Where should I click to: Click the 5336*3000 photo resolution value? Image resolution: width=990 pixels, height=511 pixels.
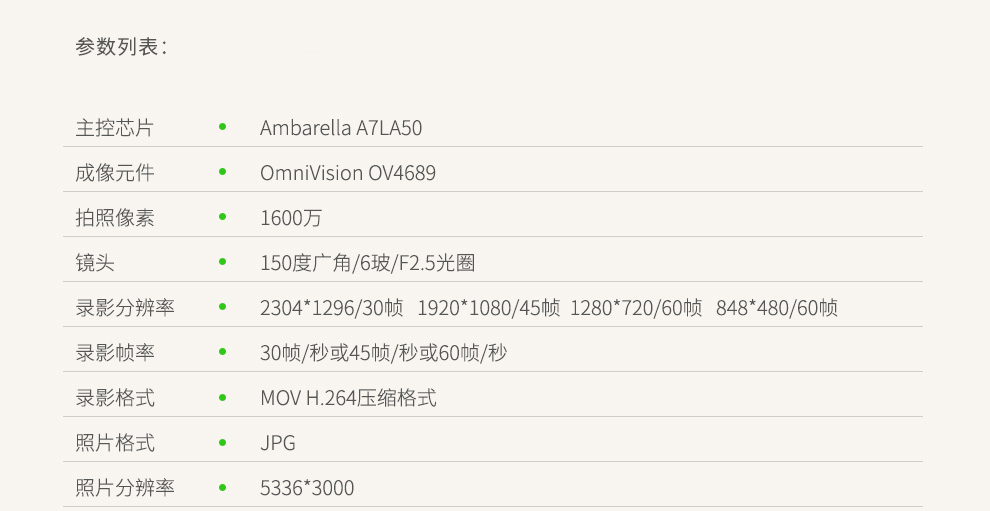tap(307, 488)
